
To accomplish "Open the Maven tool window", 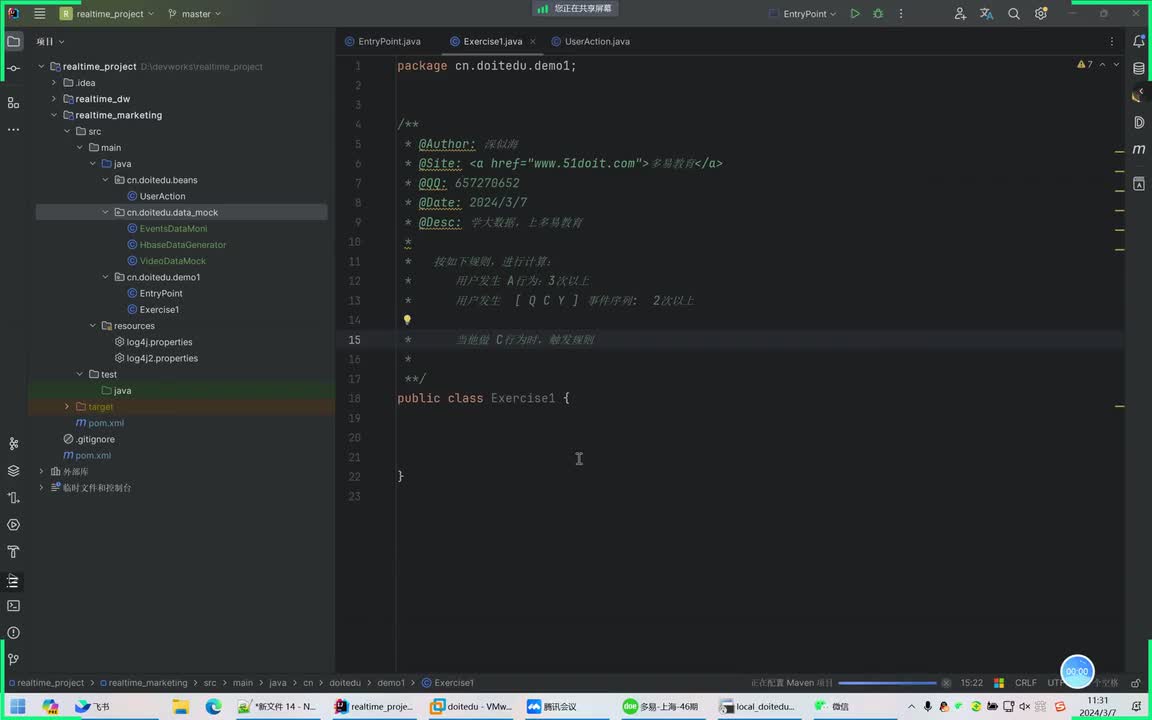I will click(1139, 149).
